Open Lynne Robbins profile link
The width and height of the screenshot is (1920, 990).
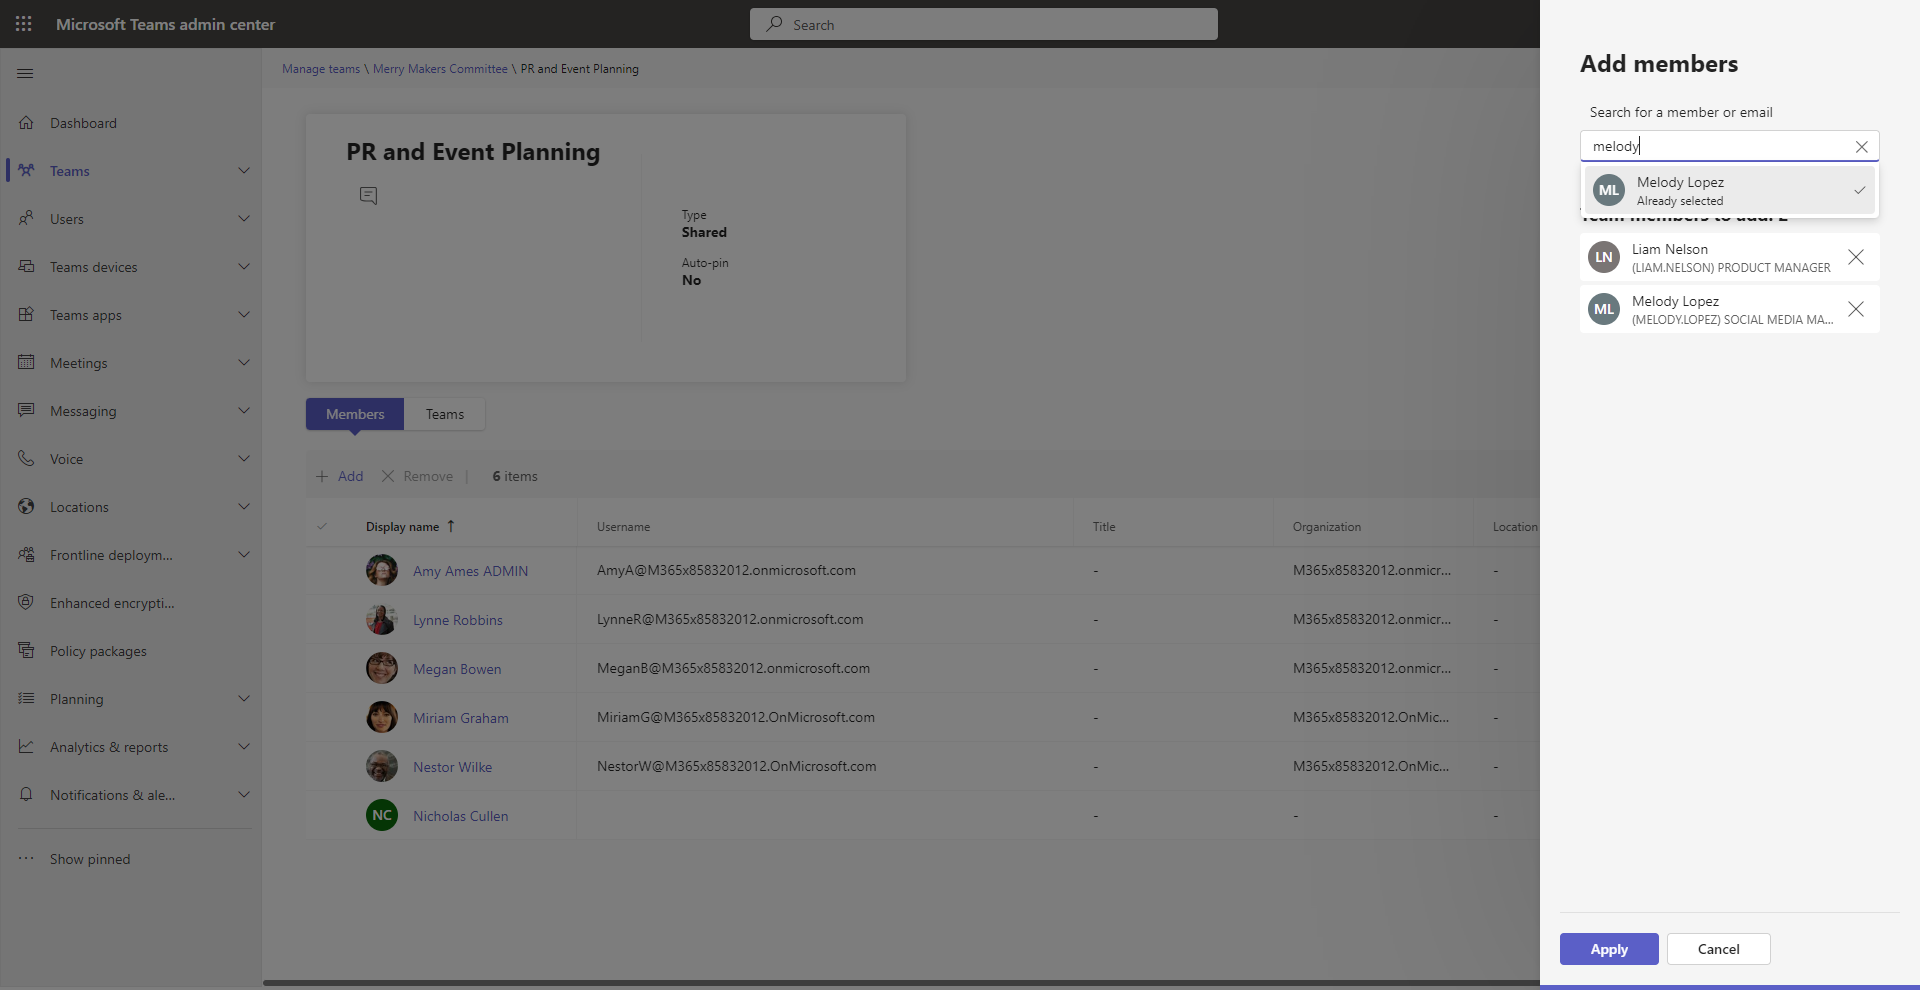[458, 620]
